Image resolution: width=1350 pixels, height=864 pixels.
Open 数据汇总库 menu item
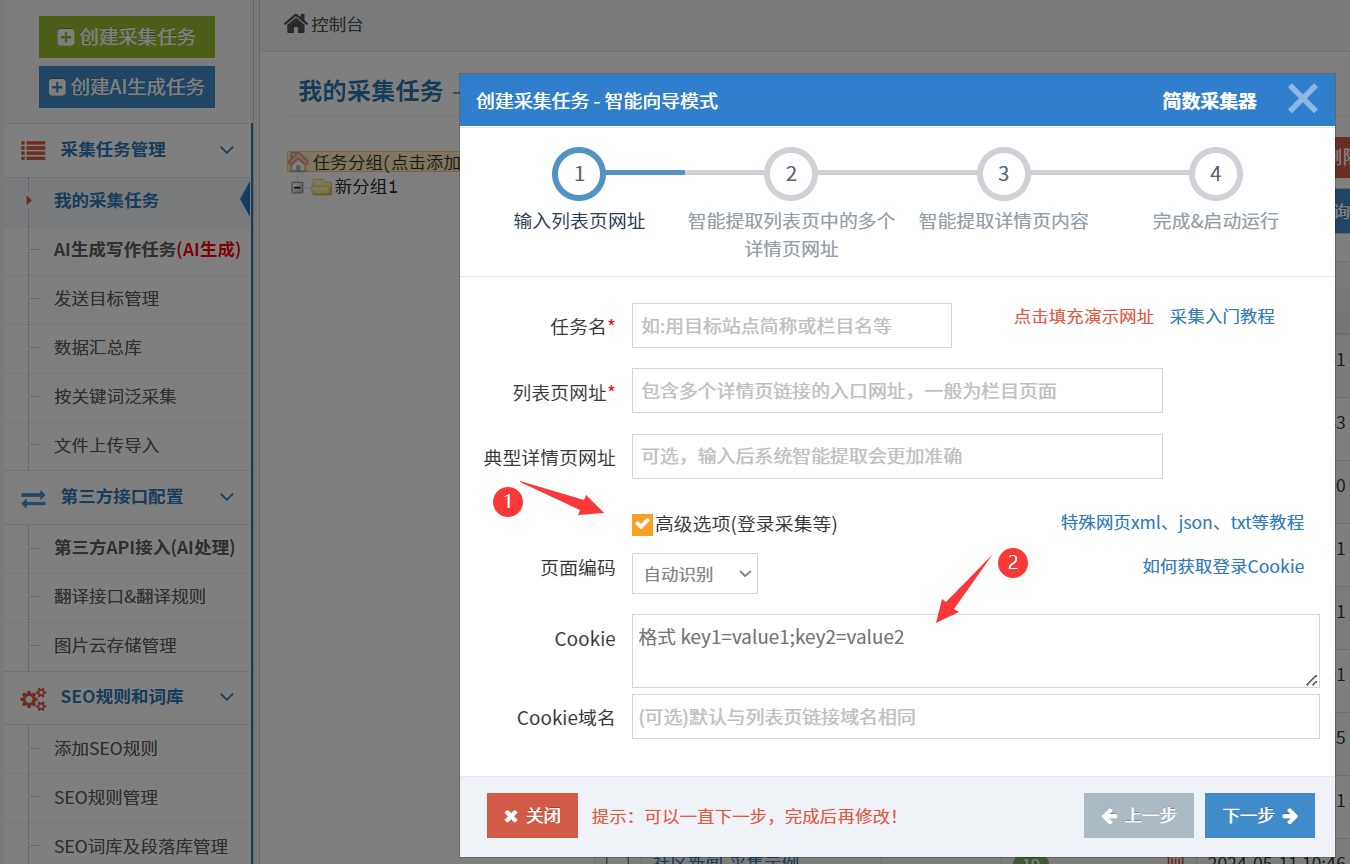(97, 348)
